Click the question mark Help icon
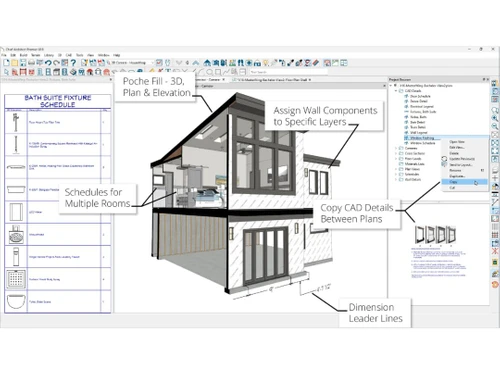 pyautogui.click(x=73, y=63)
